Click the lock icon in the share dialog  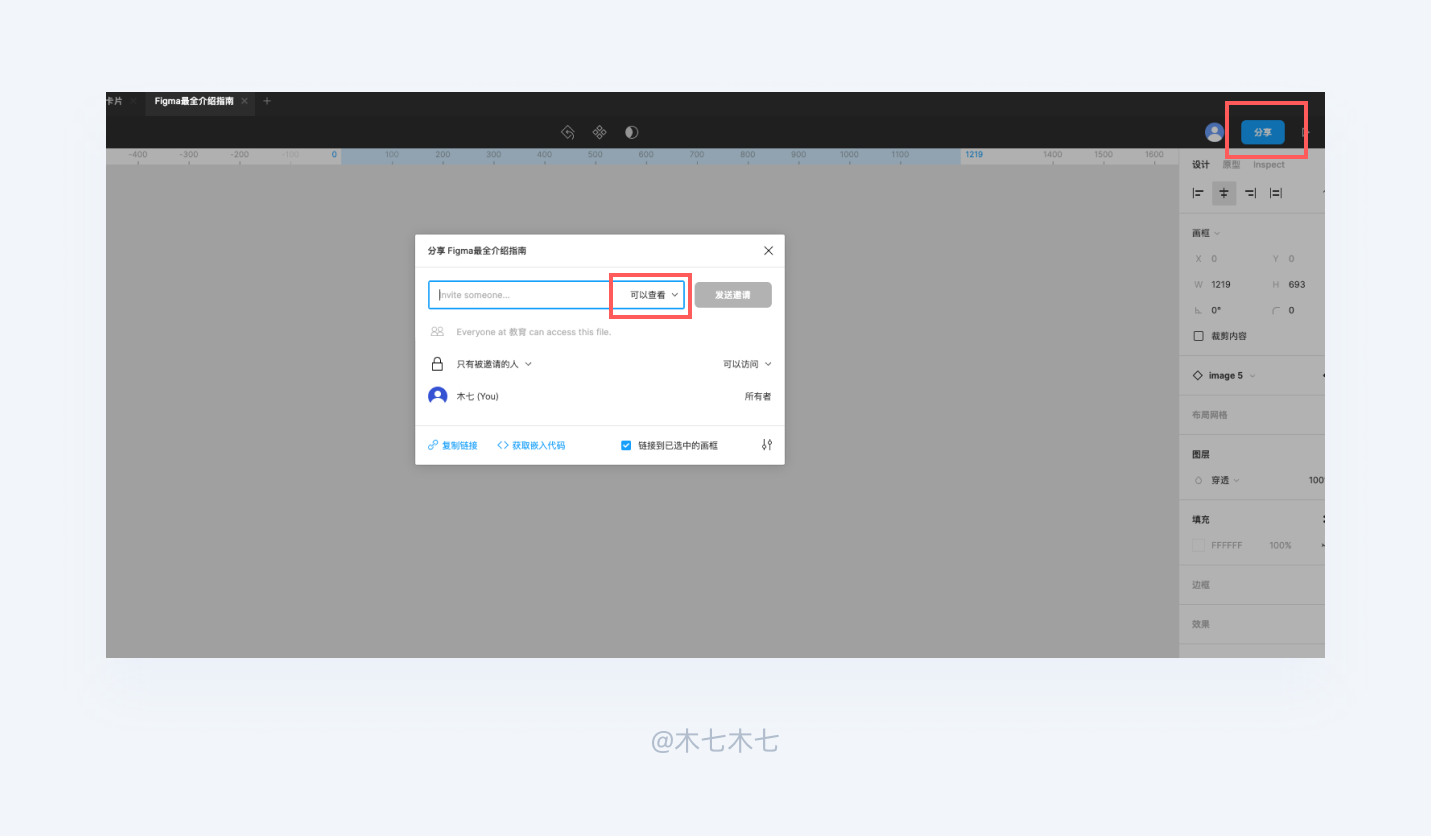pyautogui.click(x=437, y=363)
